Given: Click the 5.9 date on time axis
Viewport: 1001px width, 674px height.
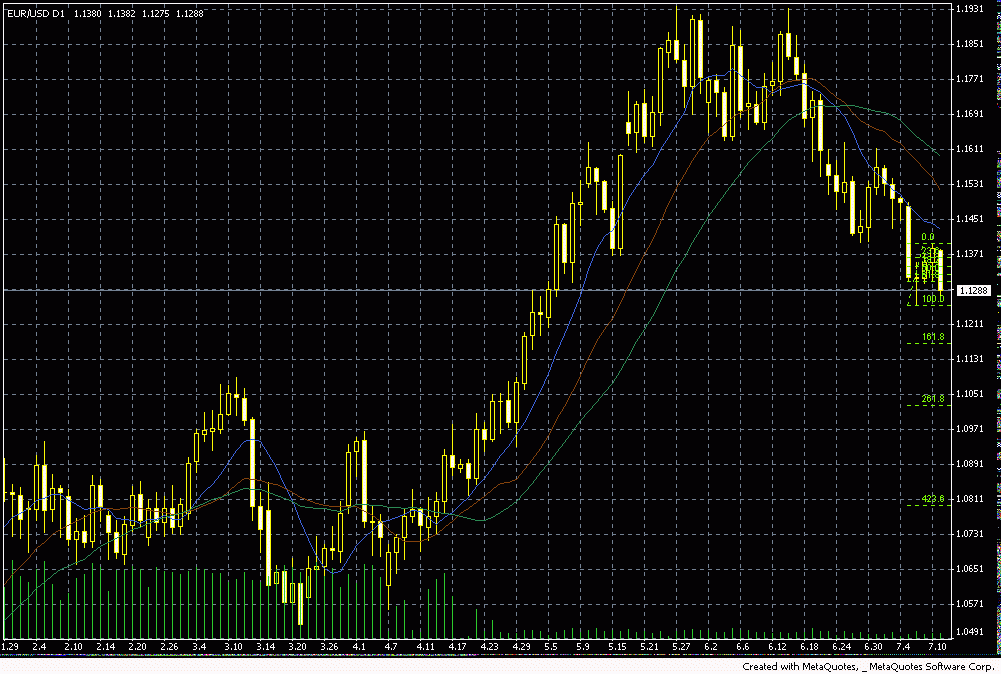Looking at the screenshot, I should point(583,647).
